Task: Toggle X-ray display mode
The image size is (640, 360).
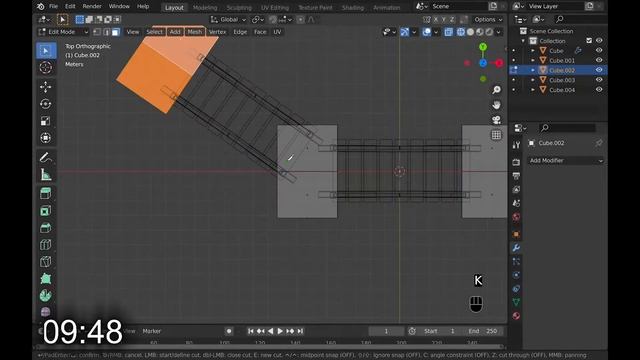Action: [x=448, y=32]
